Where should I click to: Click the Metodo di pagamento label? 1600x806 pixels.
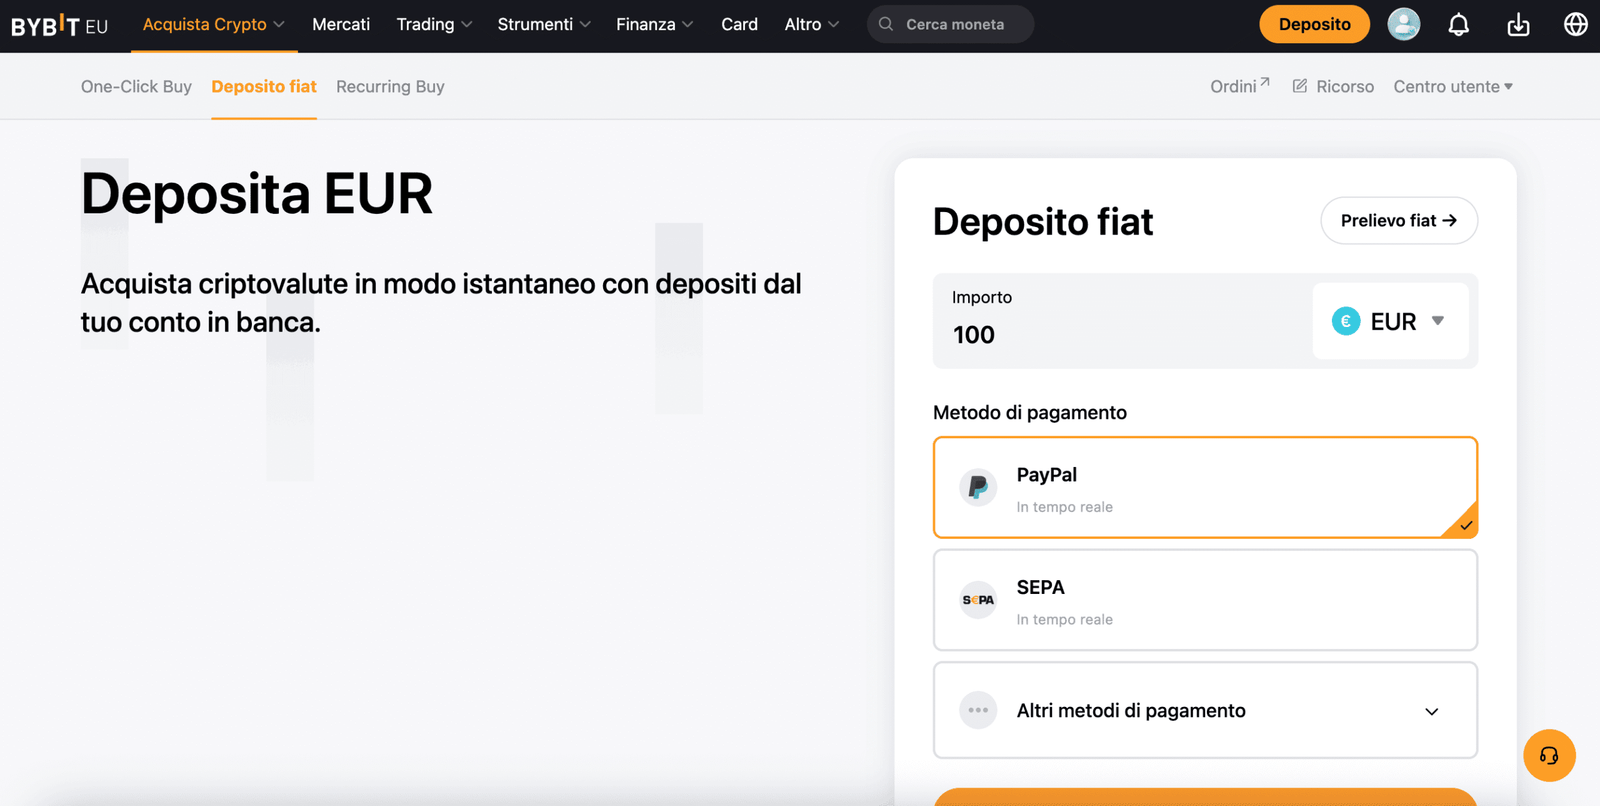[x=1030, y=412]
